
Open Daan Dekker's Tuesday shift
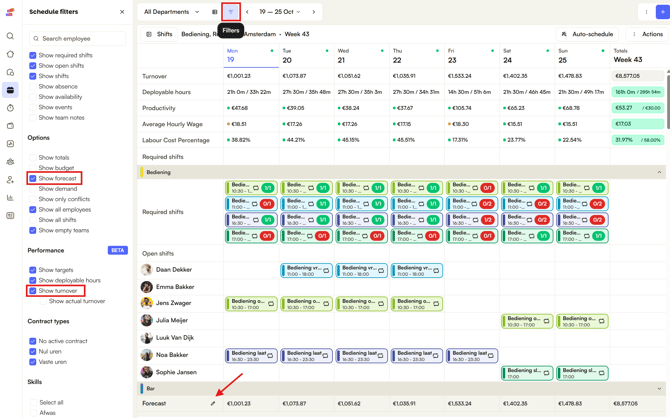[x=306, y=271]
